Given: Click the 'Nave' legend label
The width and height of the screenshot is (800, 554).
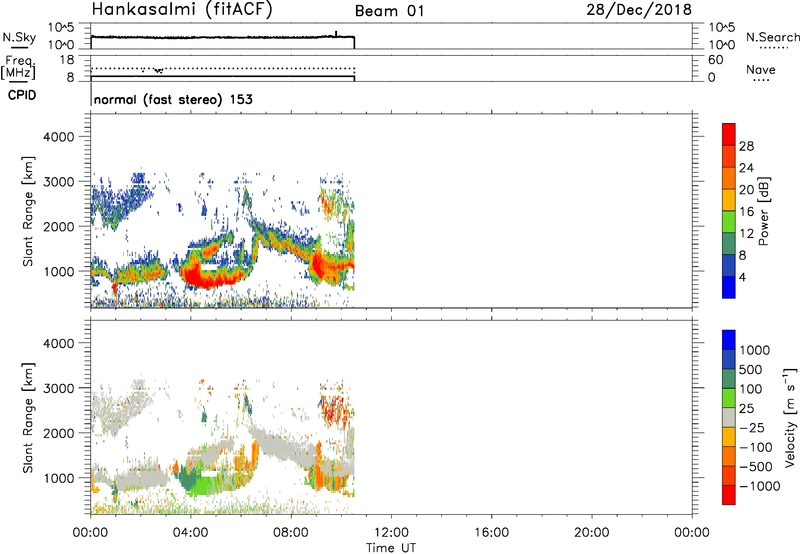Looking at the screenshot, I should tap(761, 70).
